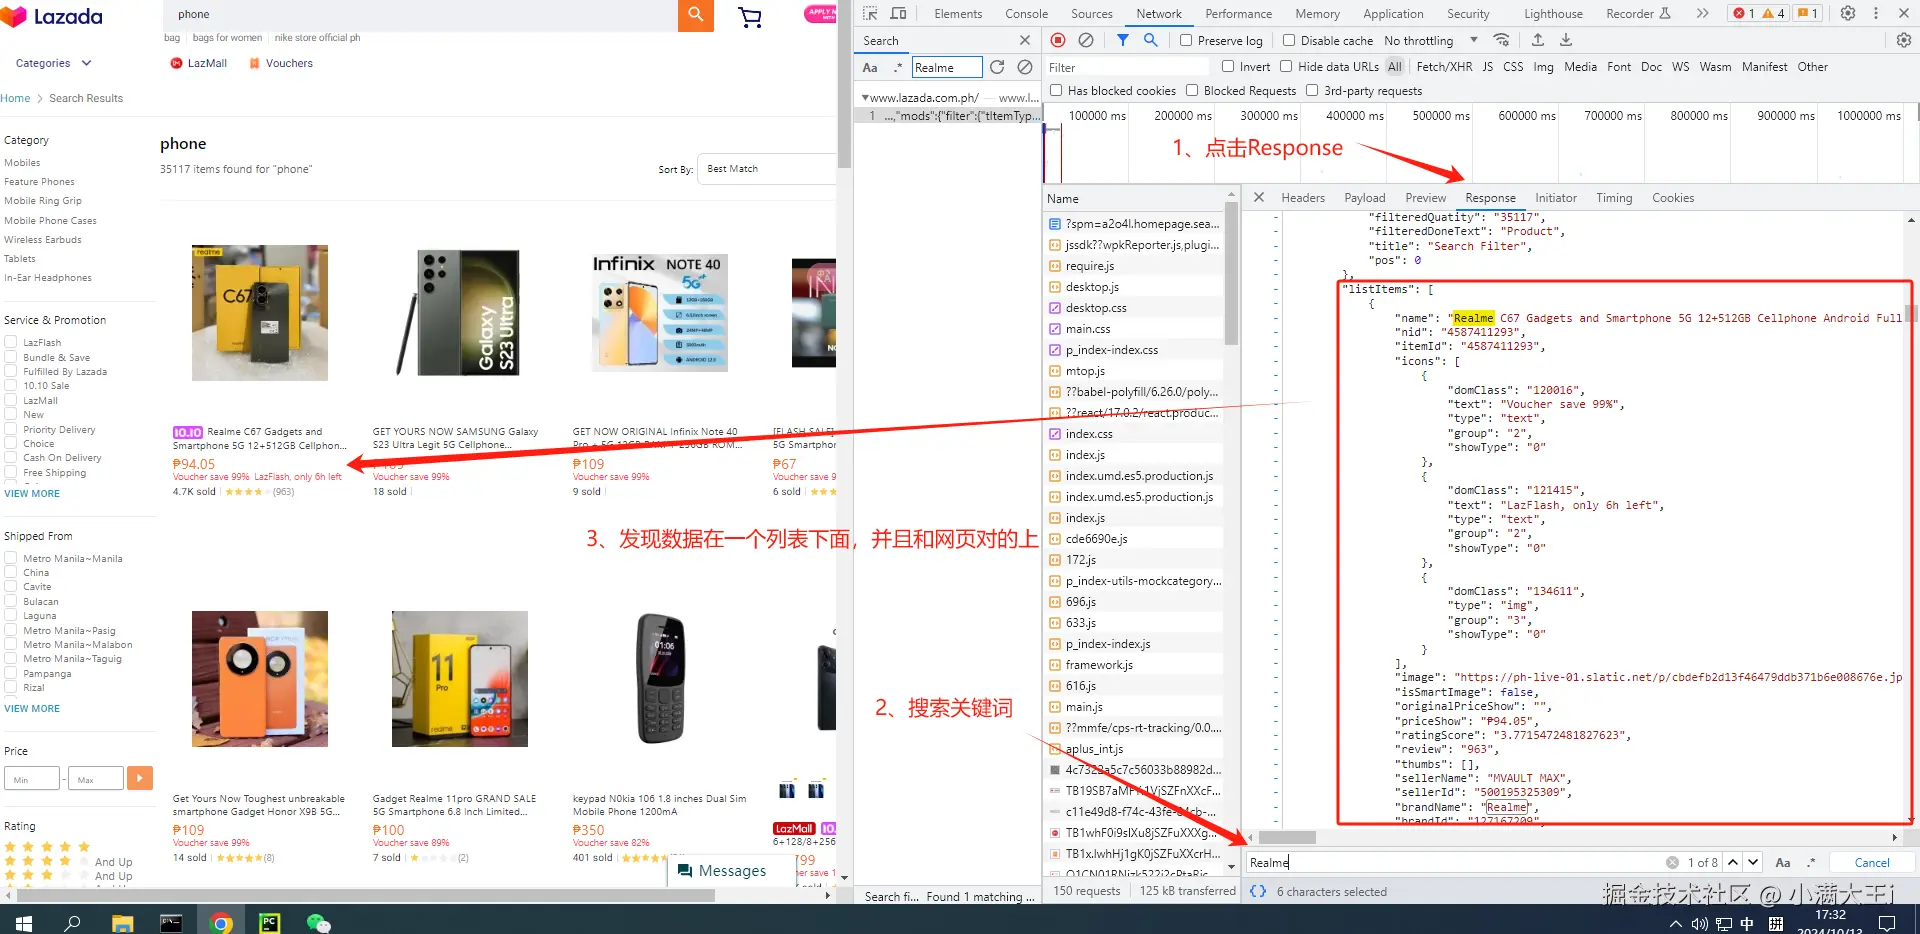Export HAR with the download icon

1566,40
